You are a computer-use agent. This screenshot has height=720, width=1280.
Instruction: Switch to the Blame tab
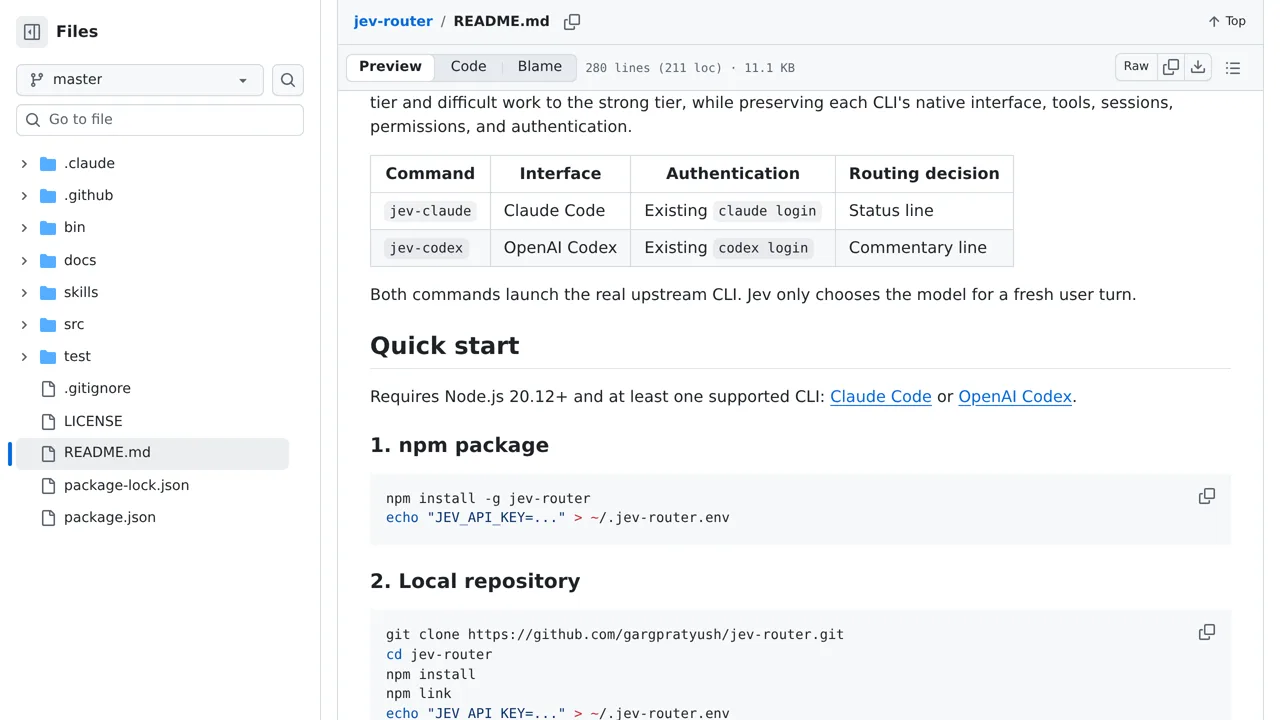pos(540,67)
